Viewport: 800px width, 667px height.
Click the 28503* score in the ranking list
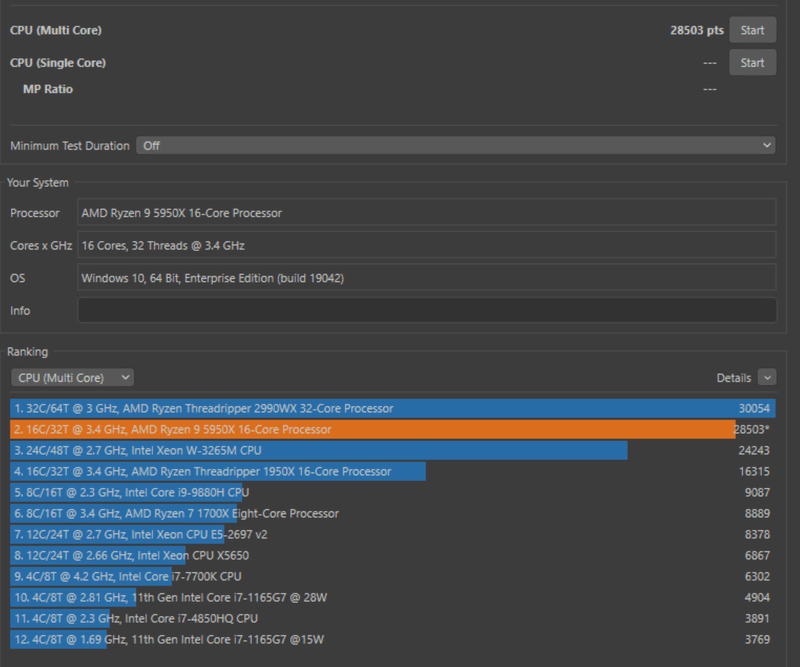click(x=752, y=429)
